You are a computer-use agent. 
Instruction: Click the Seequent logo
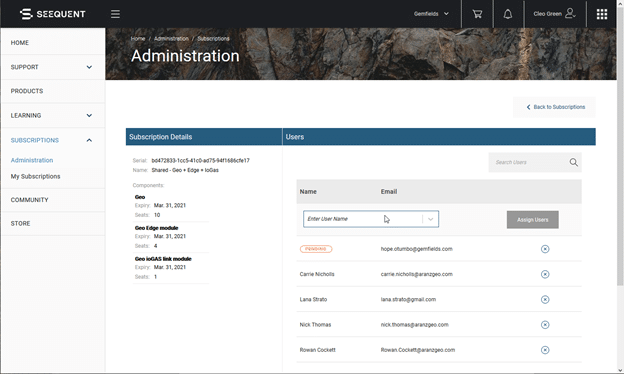click(x=53, y=14)
